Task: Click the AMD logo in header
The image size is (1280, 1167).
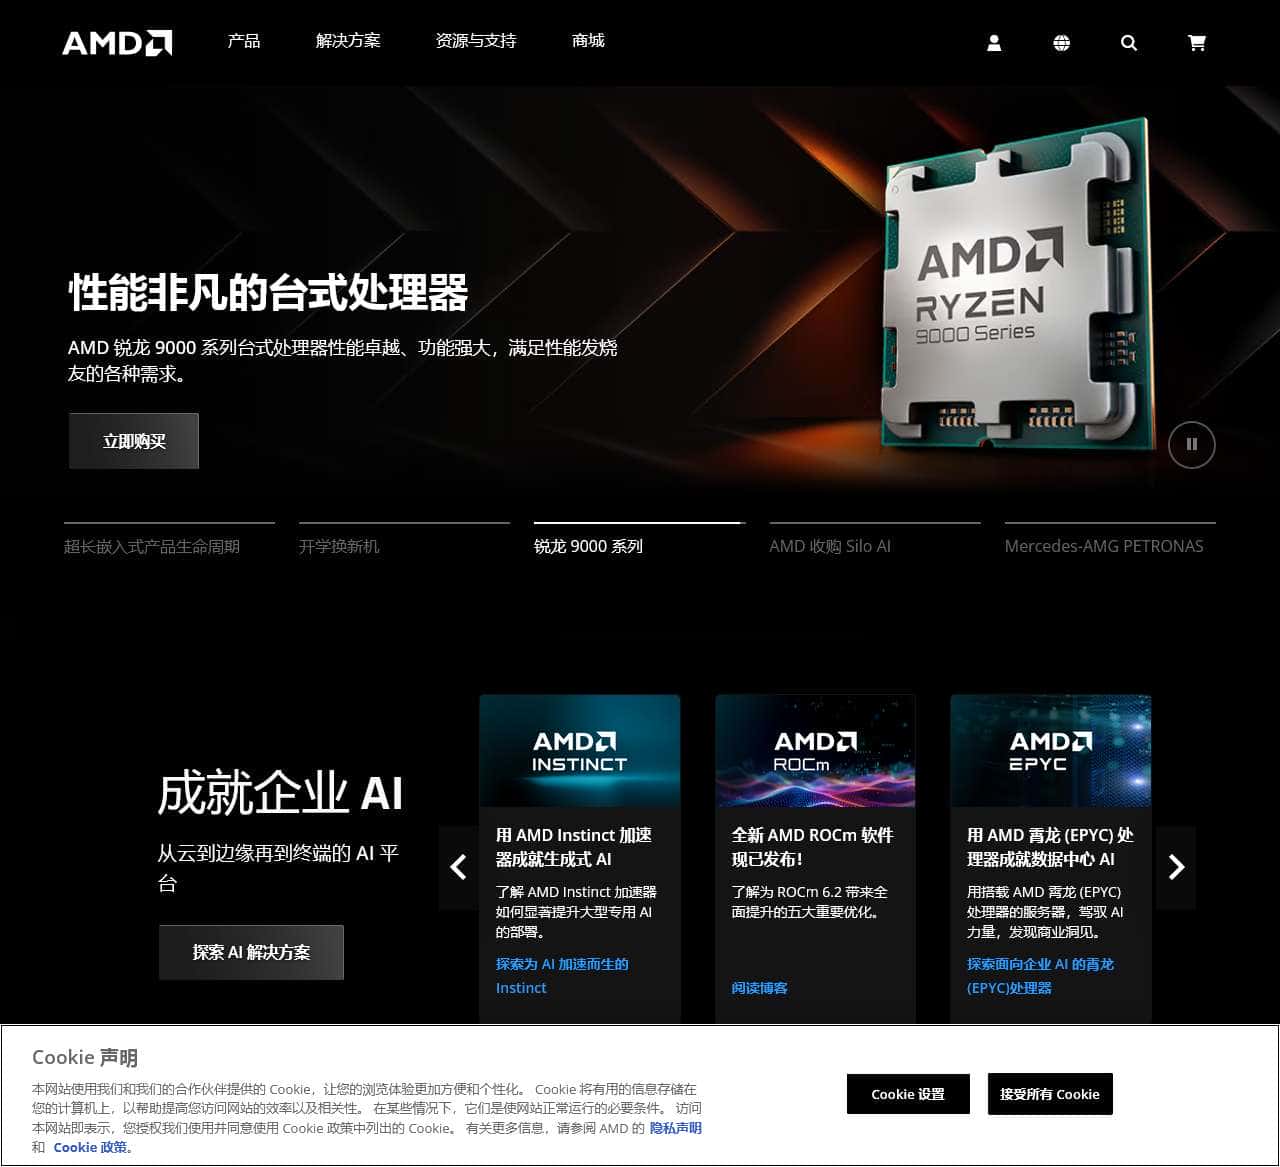Action: [117, 43]
